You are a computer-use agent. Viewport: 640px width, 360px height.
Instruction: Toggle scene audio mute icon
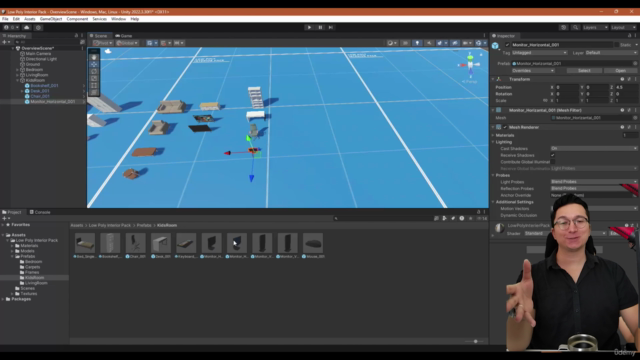429,43
